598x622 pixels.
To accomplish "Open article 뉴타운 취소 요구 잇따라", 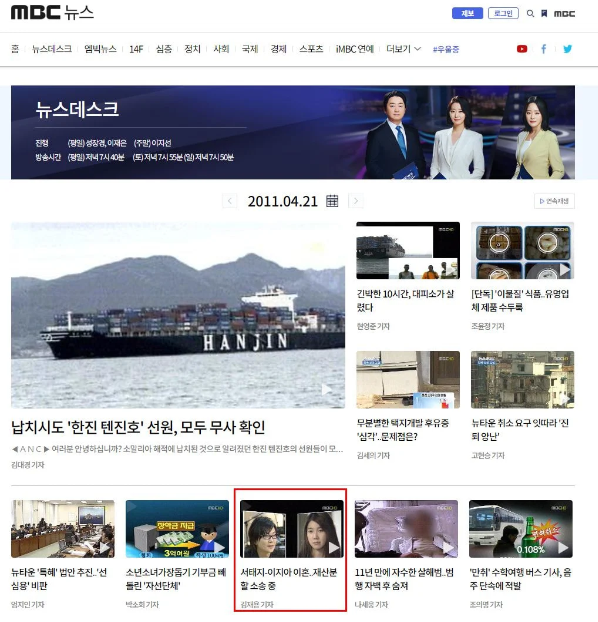I will (520, 430).
